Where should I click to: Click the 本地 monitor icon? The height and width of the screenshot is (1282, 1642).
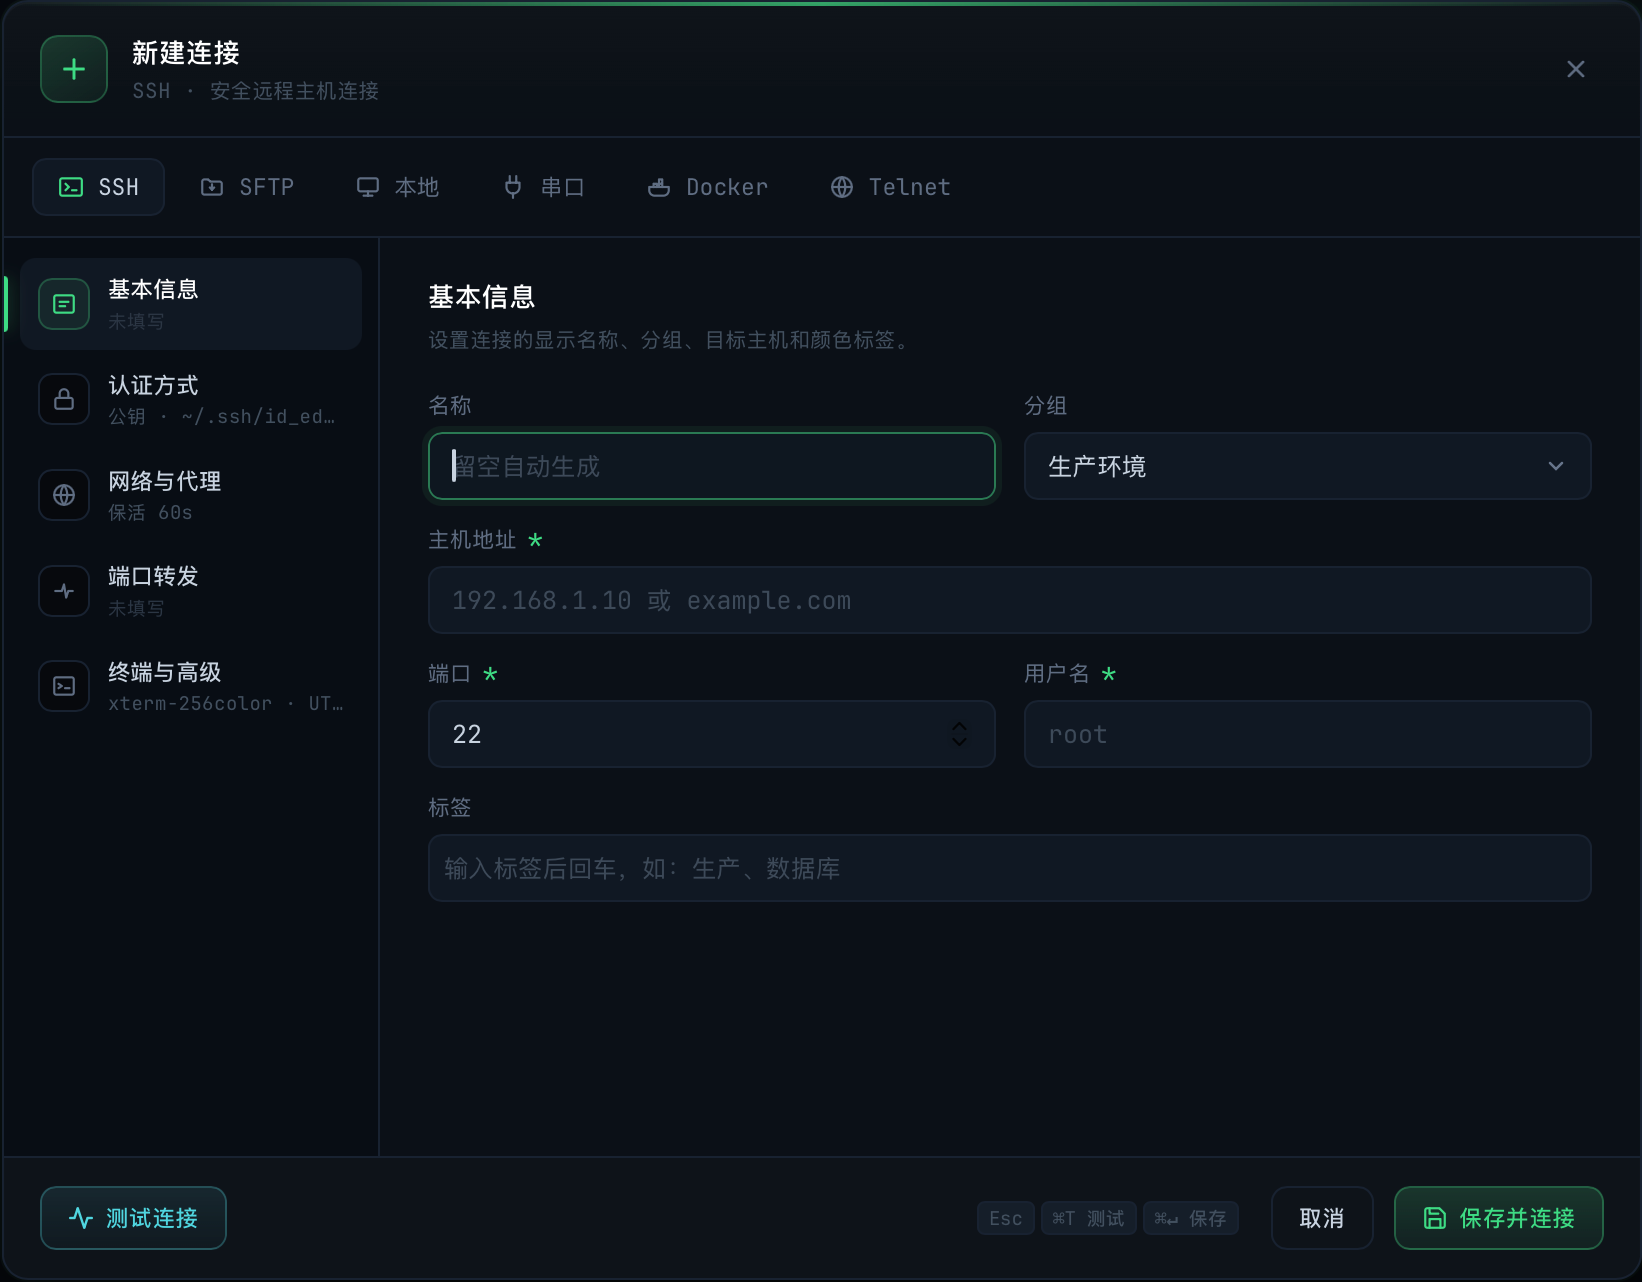click(368, 187)
